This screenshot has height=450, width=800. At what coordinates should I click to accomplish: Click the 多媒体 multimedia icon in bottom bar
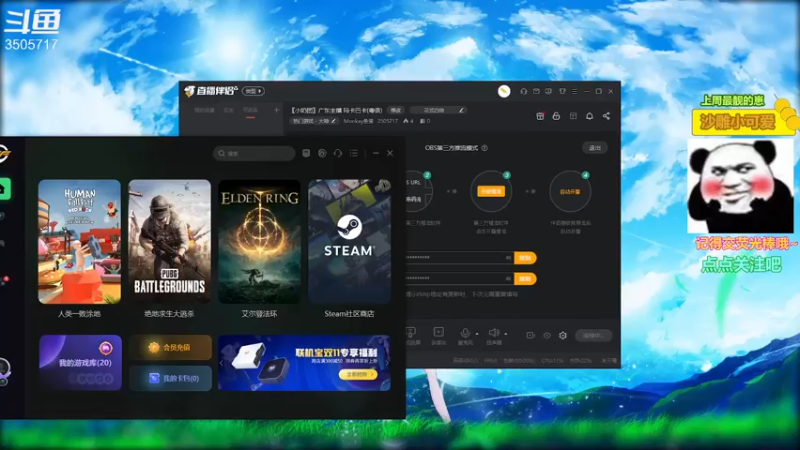tap(438, 335)
